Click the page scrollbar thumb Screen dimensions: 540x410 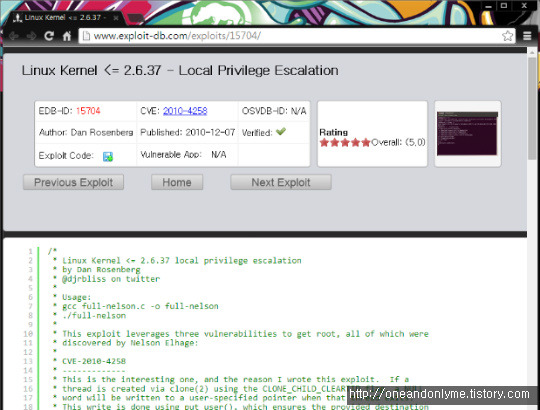[x=532, y=108]
